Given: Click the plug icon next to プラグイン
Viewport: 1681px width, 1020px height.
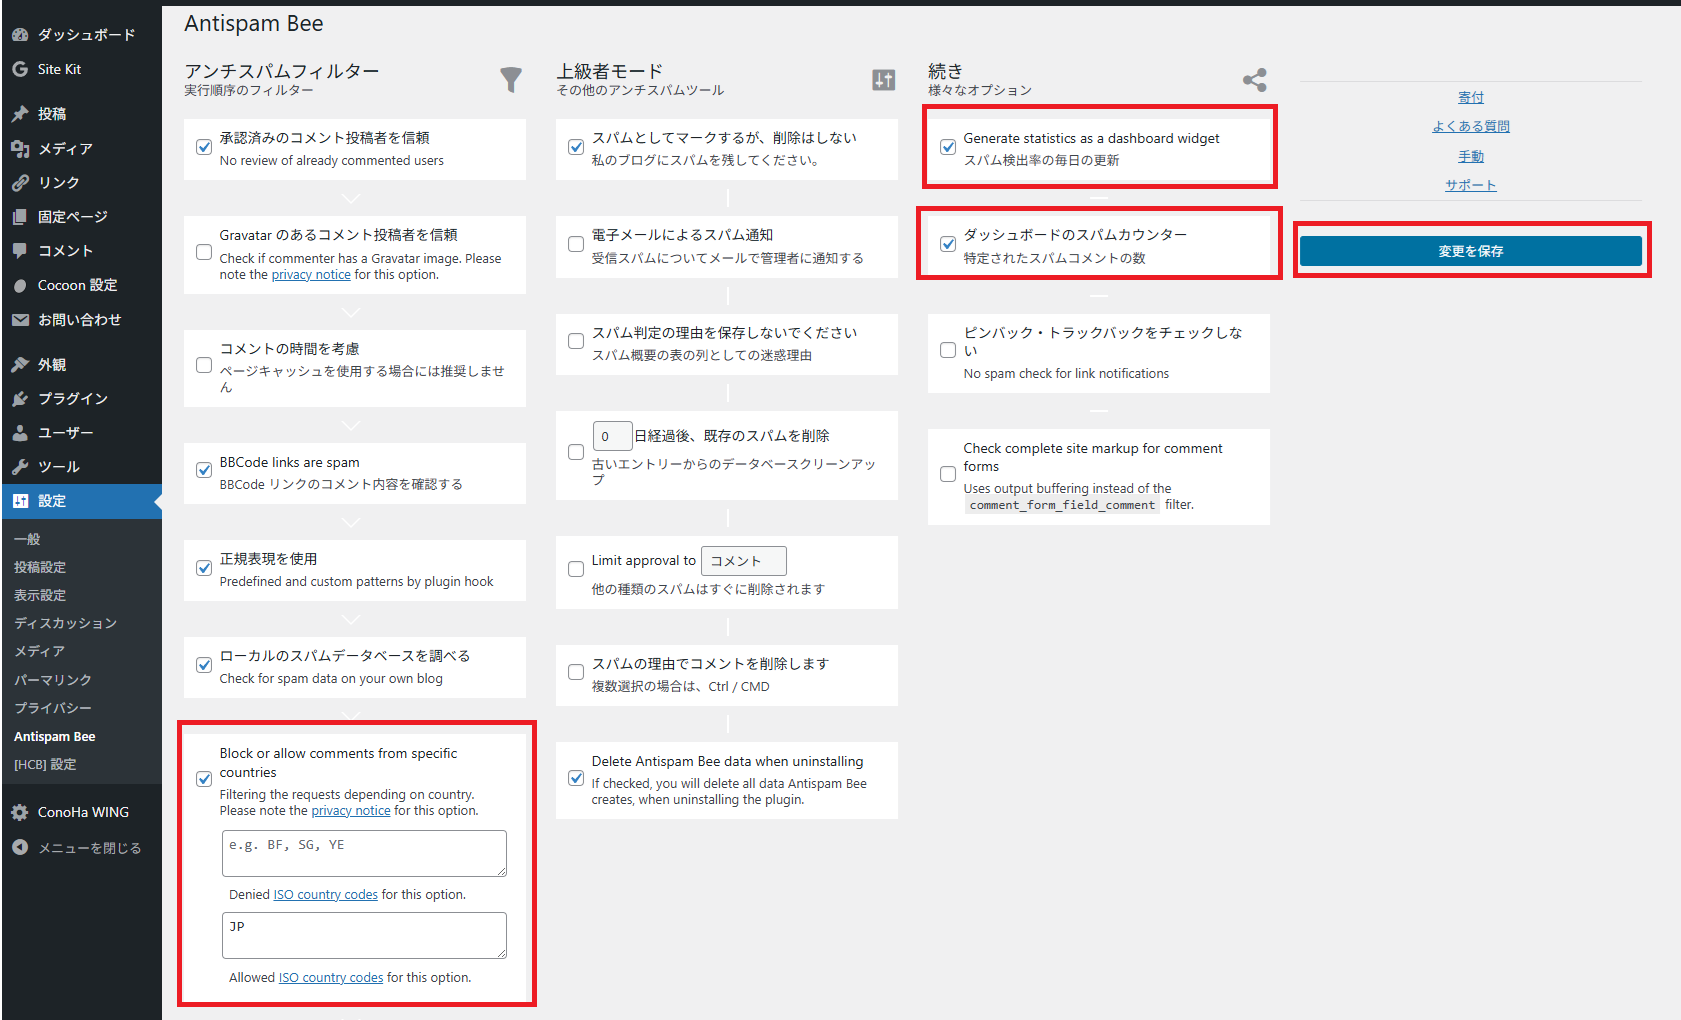Looking at the screenshot, I should point(20,398).
